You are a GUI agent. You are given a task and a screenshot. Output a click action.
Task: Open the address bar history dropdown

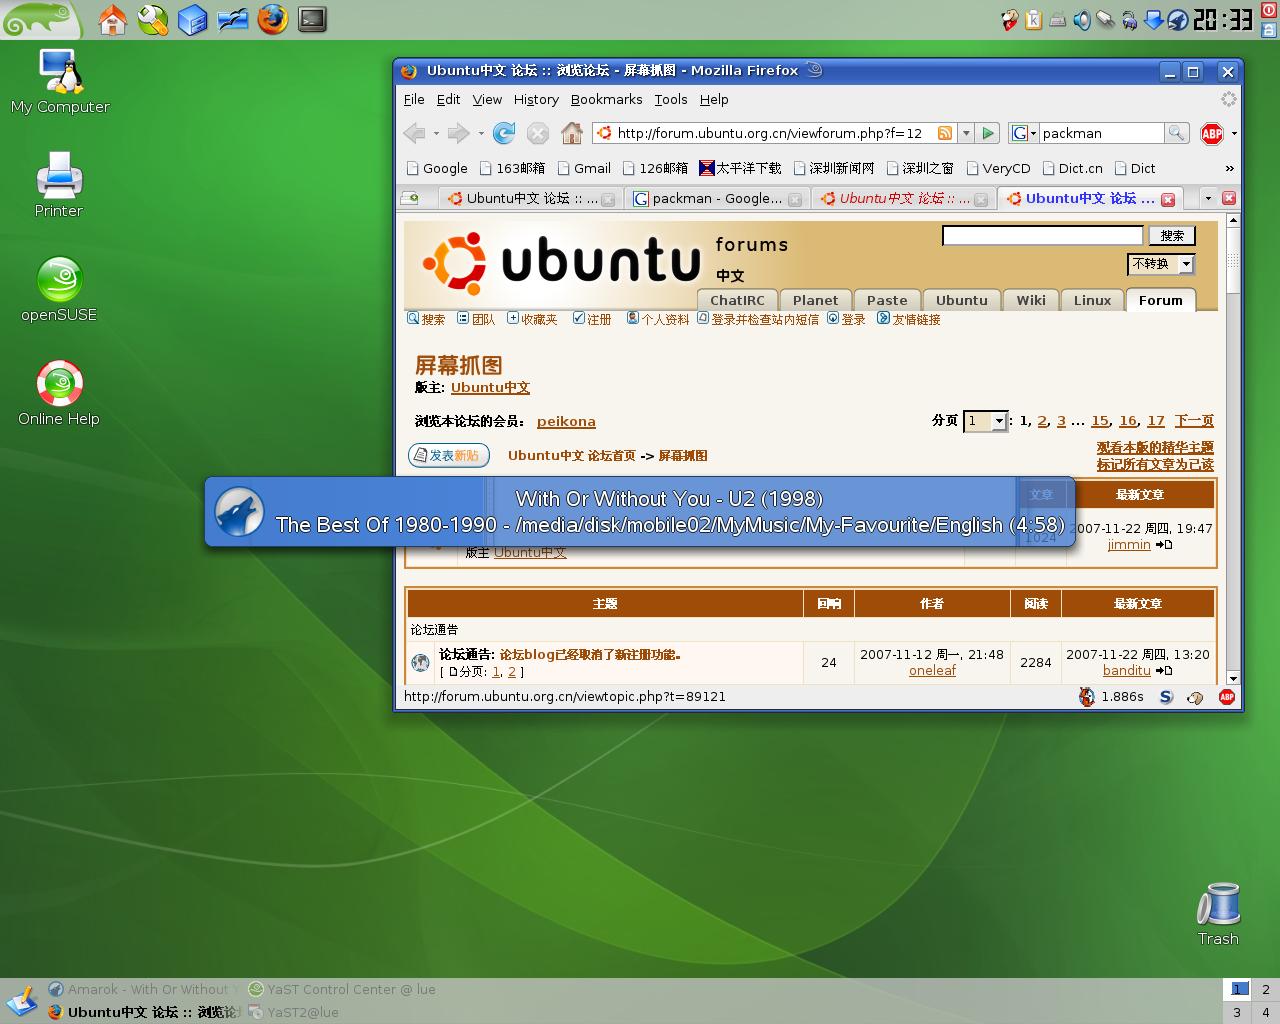point(966,133)
